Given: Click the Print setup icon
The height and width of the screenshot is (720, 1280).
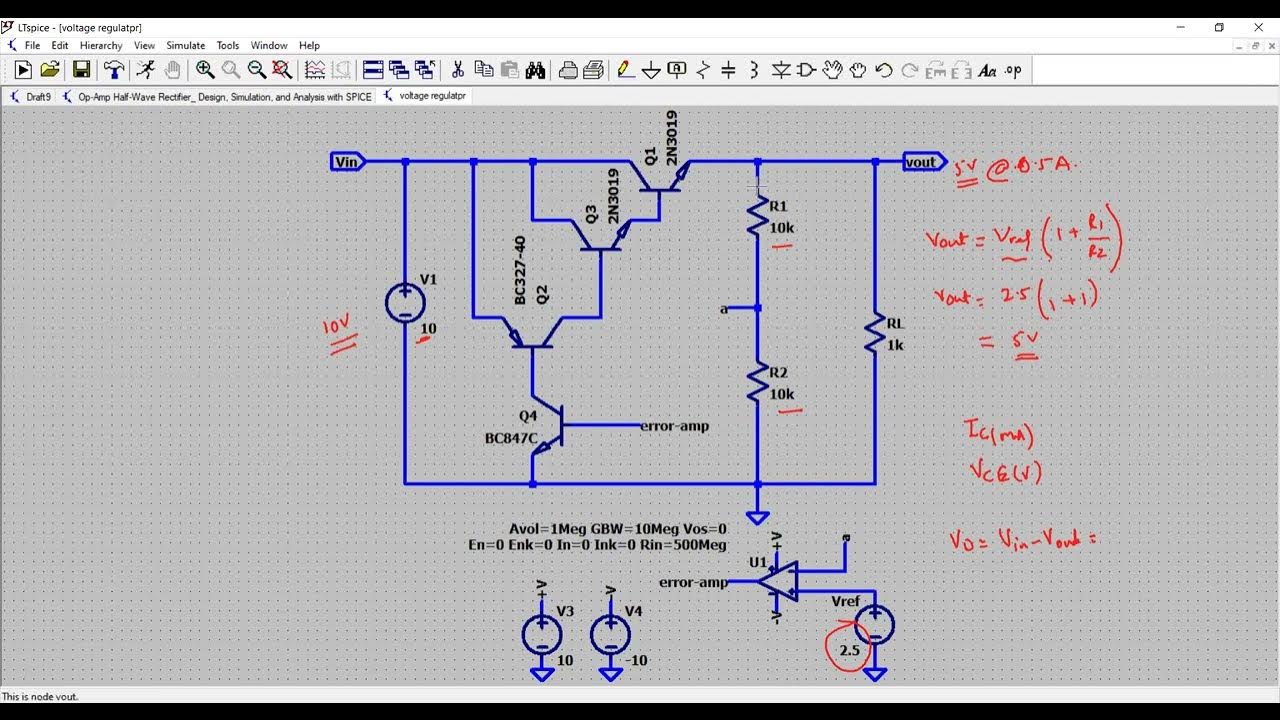Looking at the screenshot, I should pos(568,70).
